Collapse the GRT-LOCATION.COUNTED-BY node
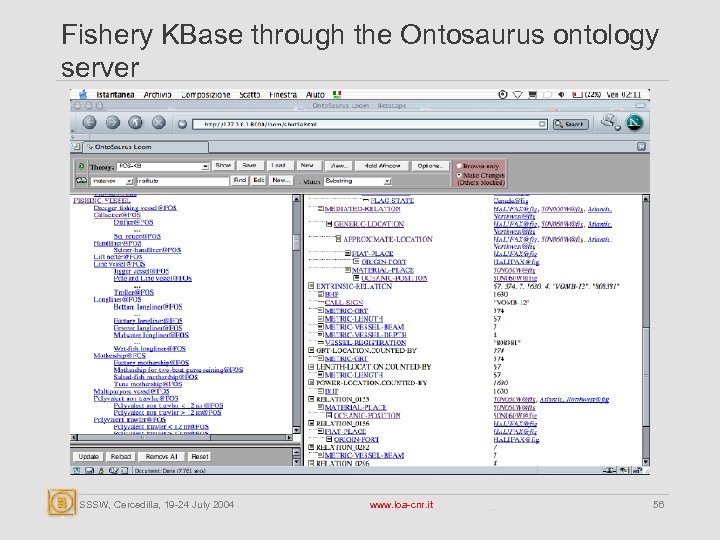 click(311, 350)
